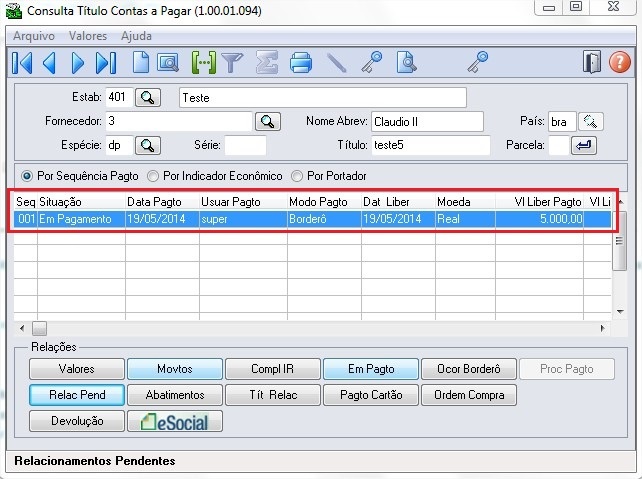642x479 pixels.
Task: Click the green brackets toolbar icon
Action: tap(204, 63)
